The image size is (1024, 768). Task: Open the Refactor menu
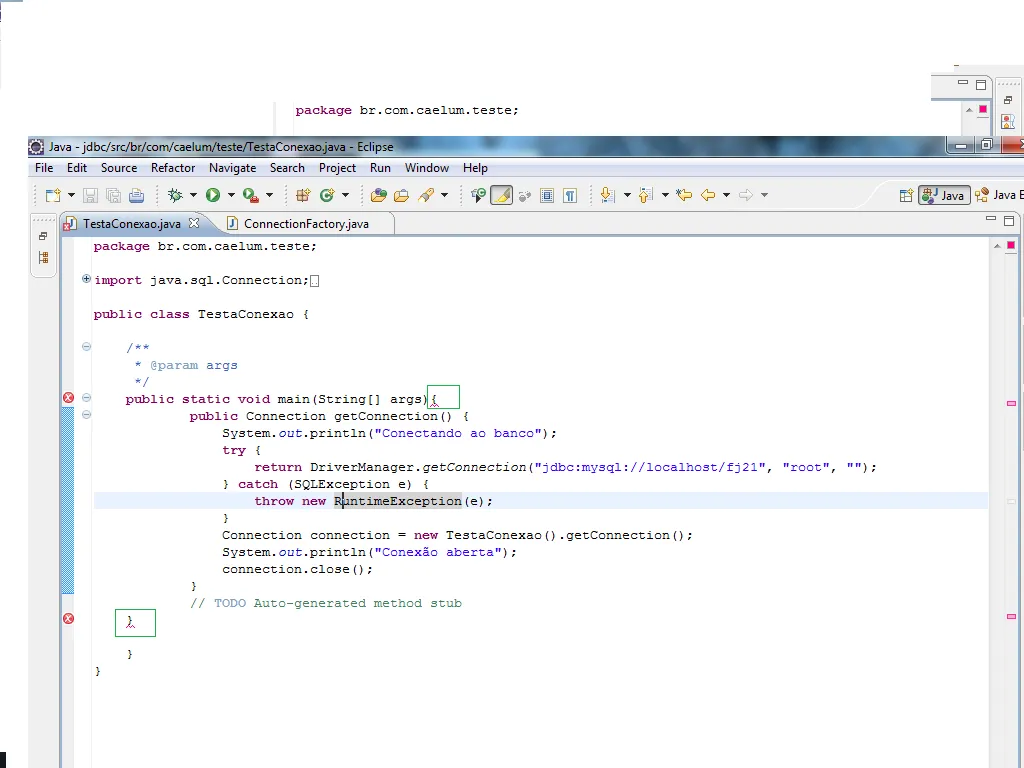[173, 168]
